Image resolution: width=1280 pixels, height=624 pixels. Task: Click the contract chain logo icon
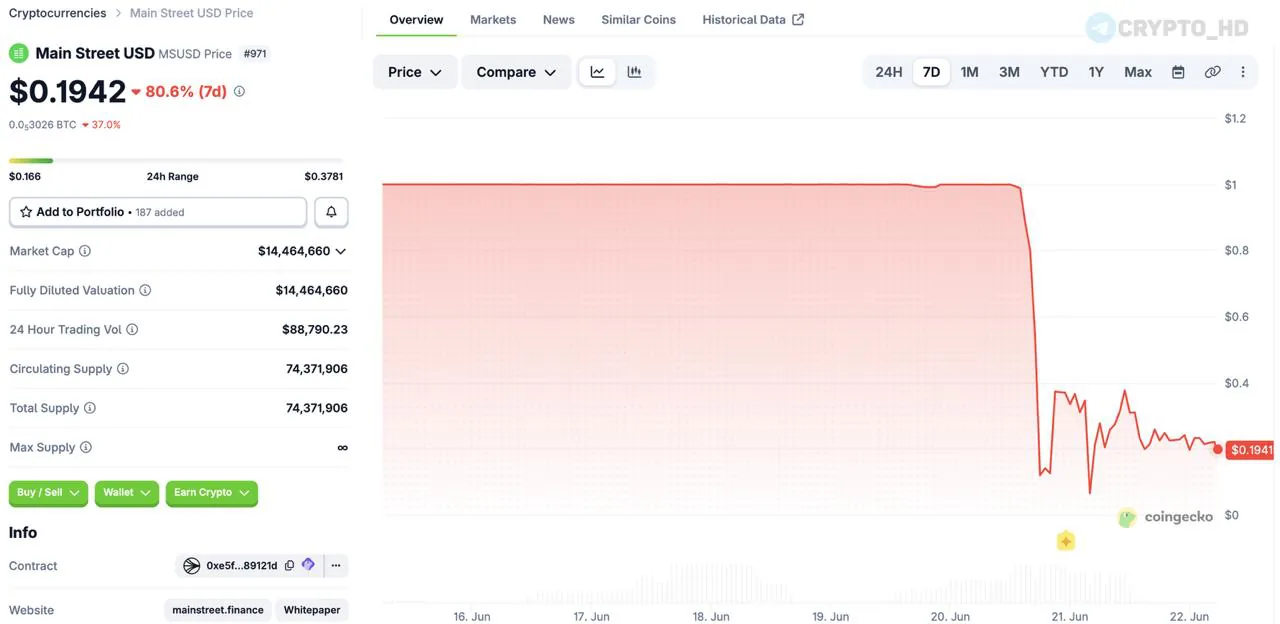coord(192,565)
